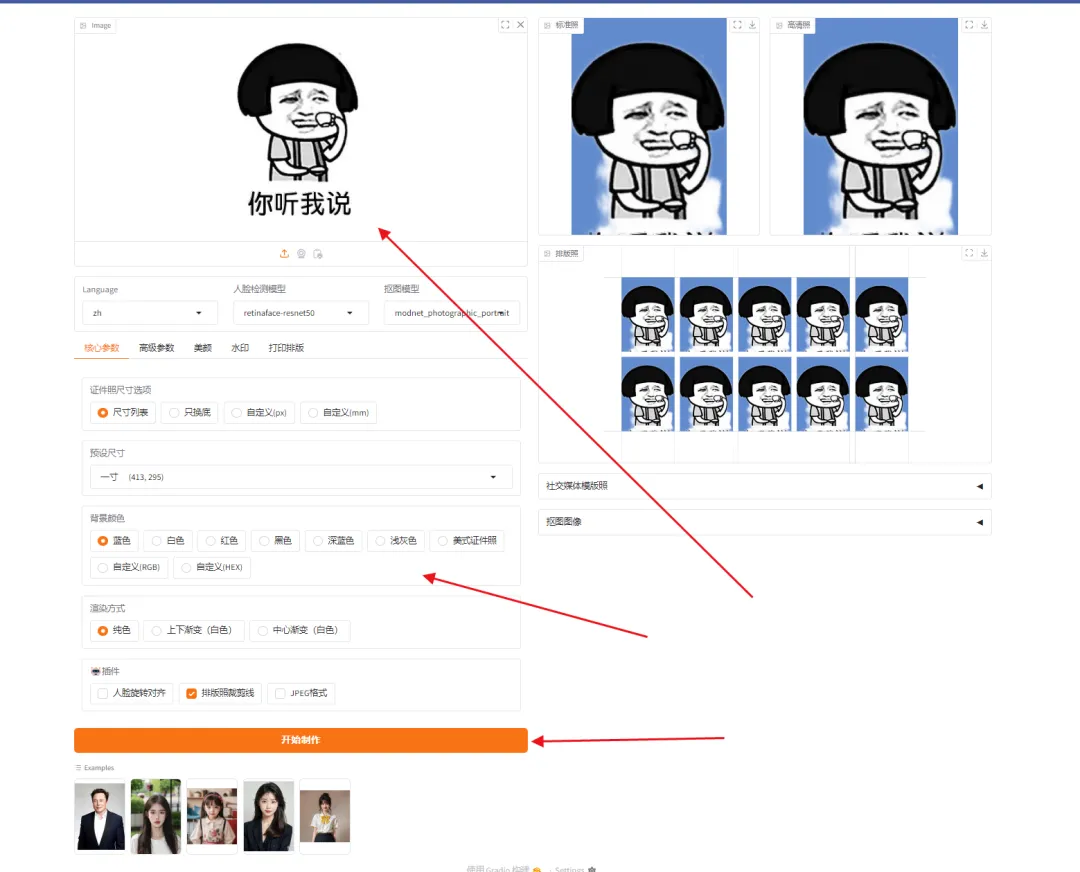This screenshot has height=872, width=1080.
Task: Select 美式证件照 background option
Action: pyautogui.click(x=467, y=541)
